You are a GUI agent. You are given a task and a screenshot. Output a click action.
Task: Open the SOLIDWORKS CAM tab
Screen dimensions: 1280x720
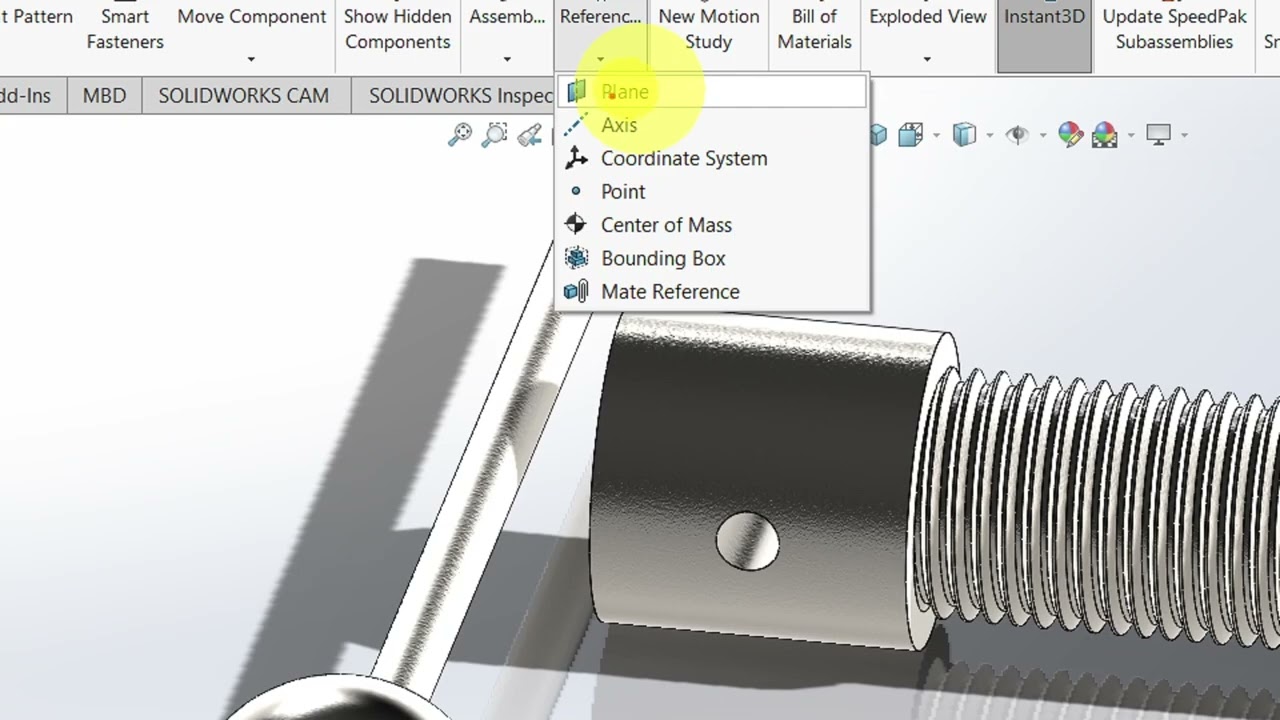pyautogui.click(x=243, y=96)
